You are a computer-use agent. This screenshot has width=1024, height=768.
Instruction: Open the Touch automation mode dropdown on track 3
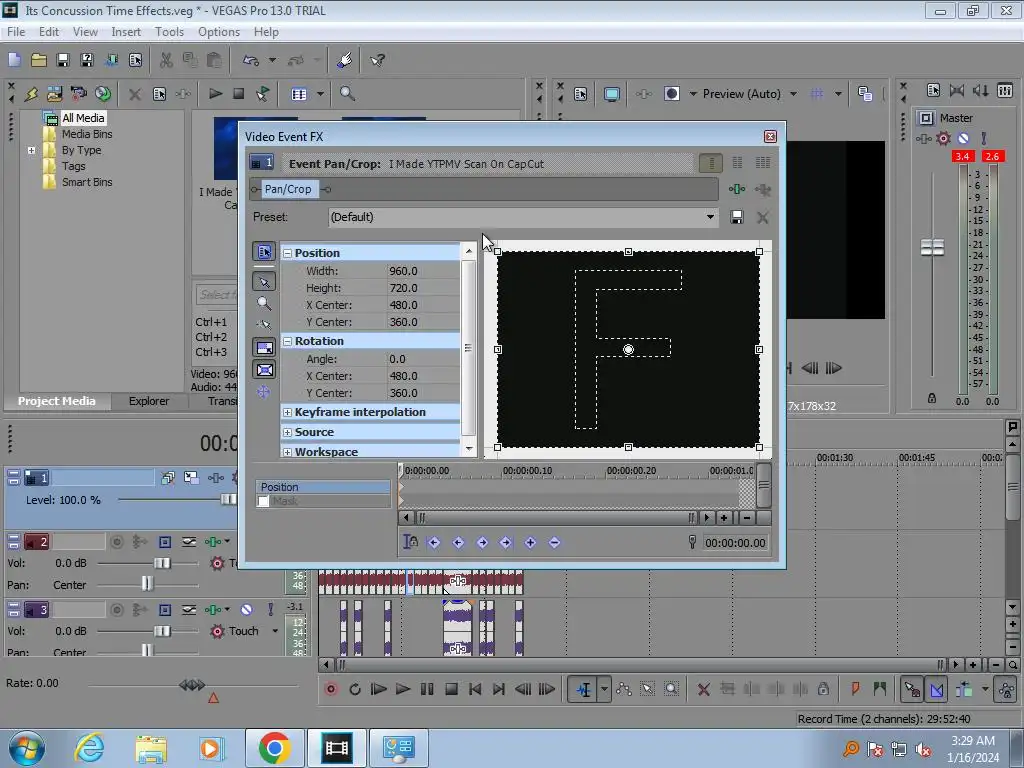[275, 631]
